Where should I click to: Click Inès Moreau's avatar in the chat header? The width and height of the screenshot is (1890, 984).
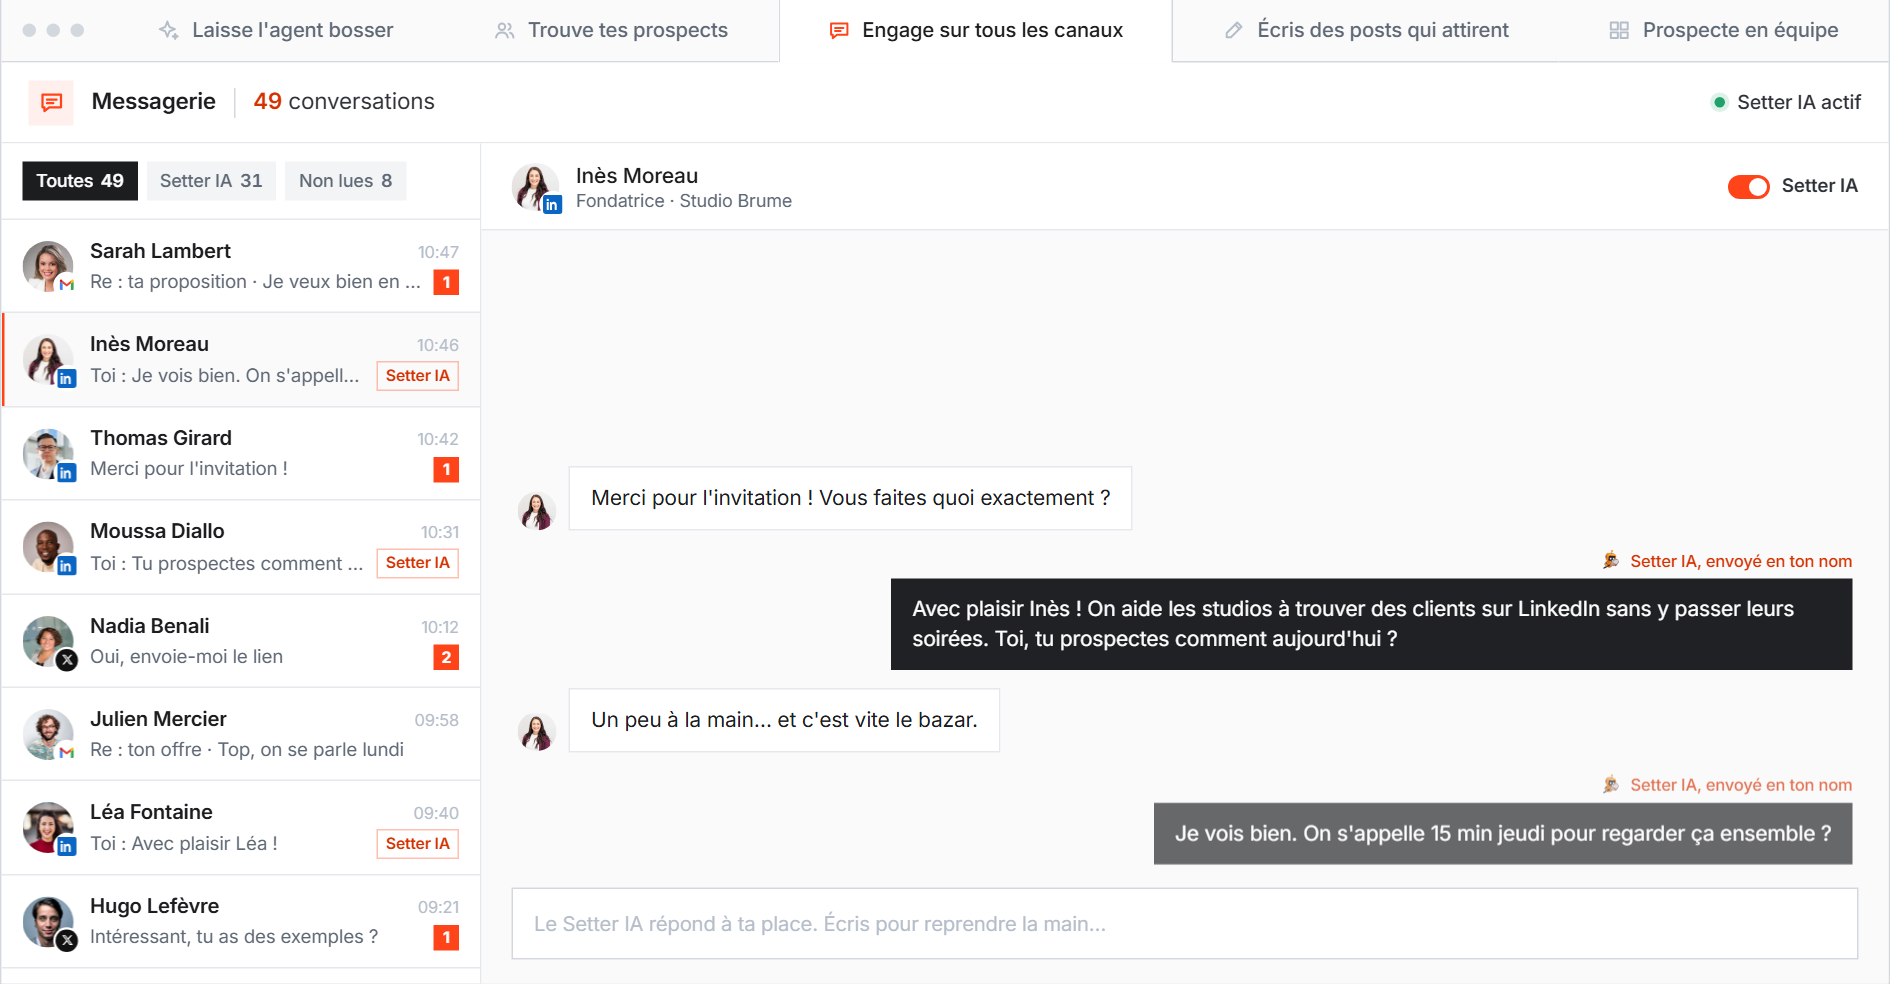536,187
